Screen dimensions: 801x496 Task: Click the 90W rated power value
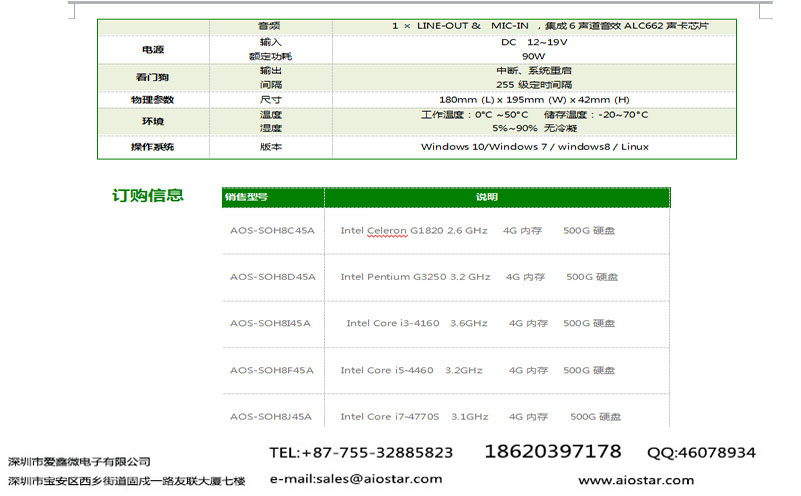coord(533,56)
